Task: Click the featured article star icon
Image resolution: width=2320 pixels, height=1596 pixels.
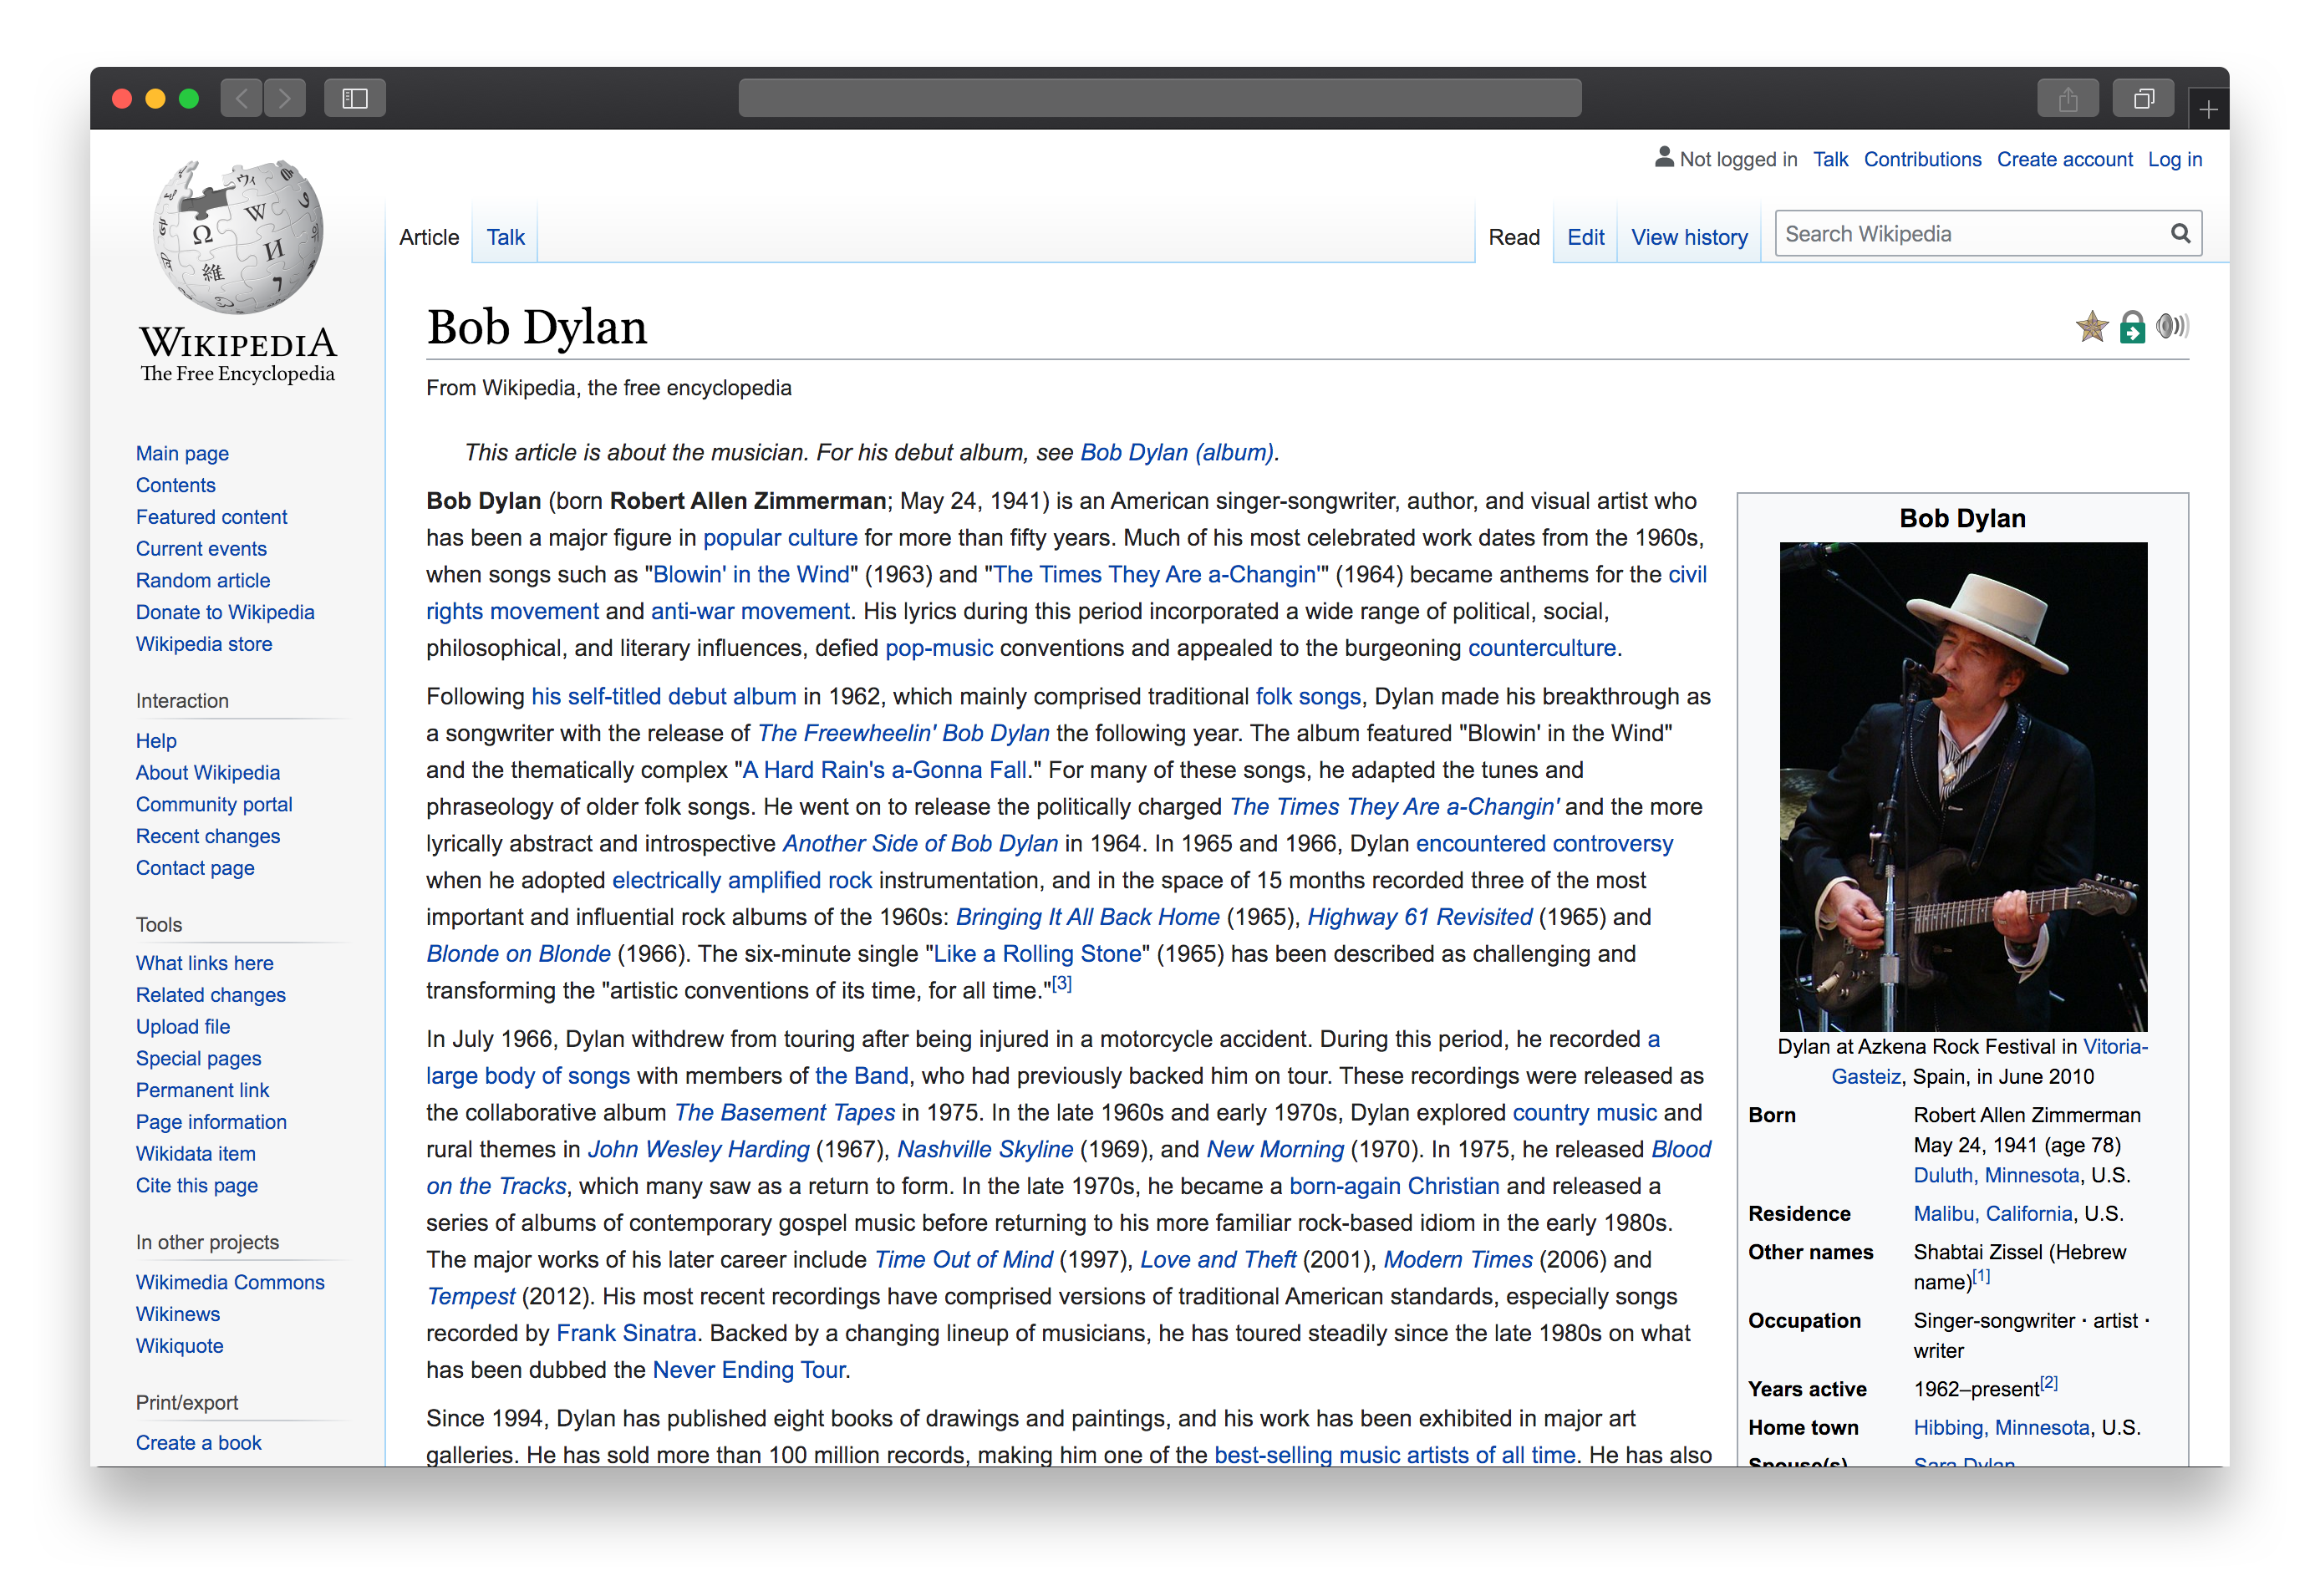Action: click(x=2092, y=327)
